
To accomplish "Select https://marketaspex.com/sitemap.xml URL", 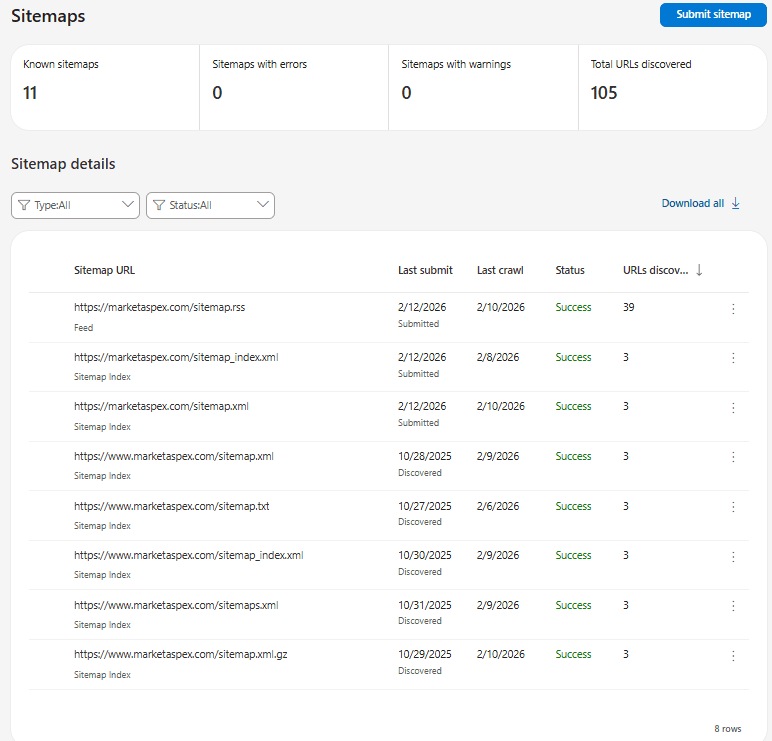I will [x=161, y=406].
